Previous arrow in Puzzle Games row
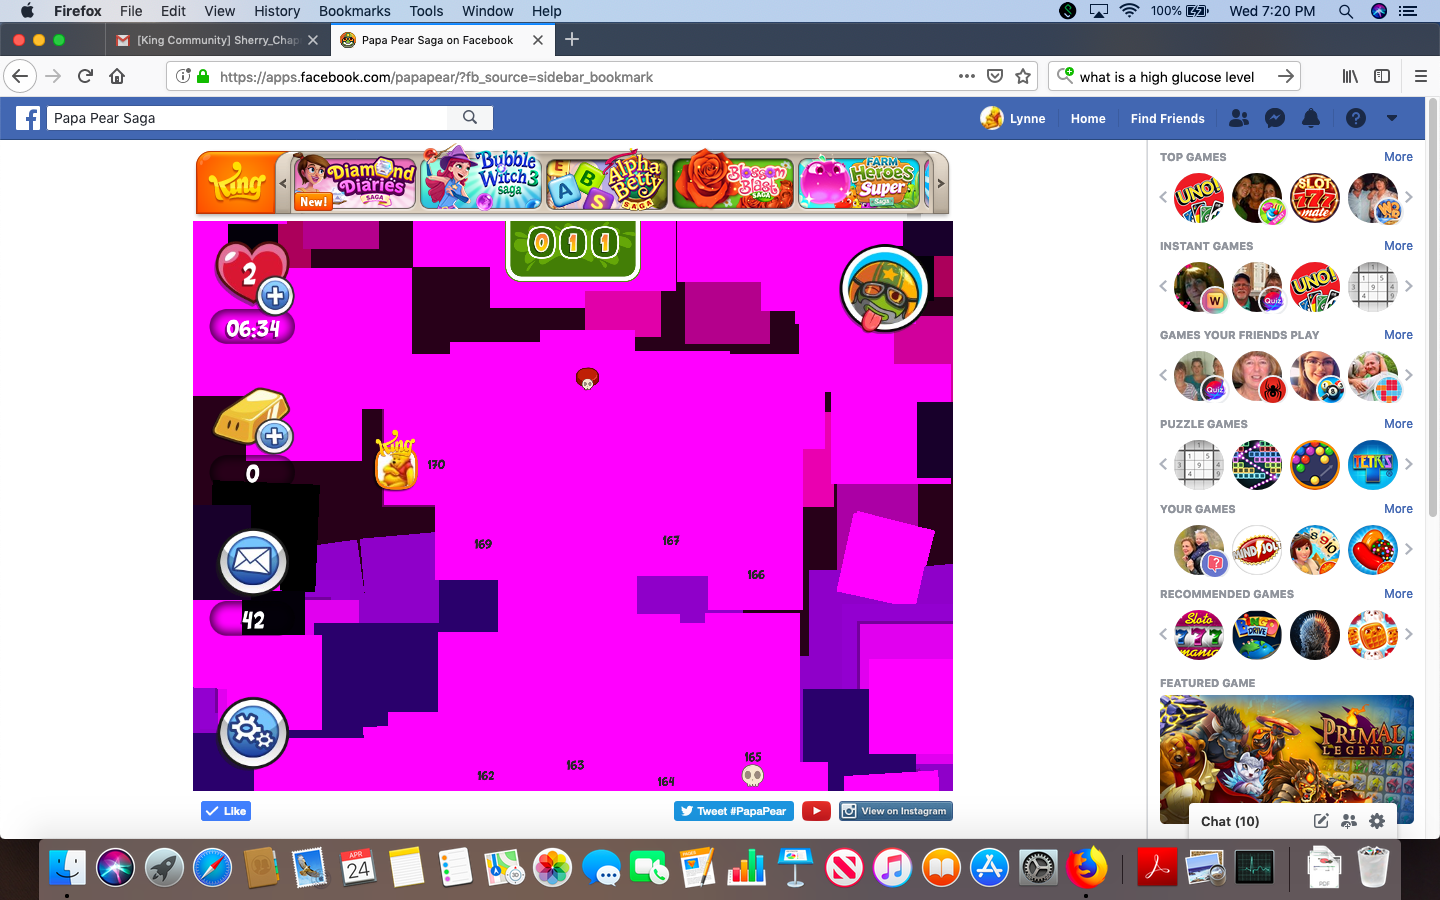1440x900 pixels. (x=1163, y=464)
